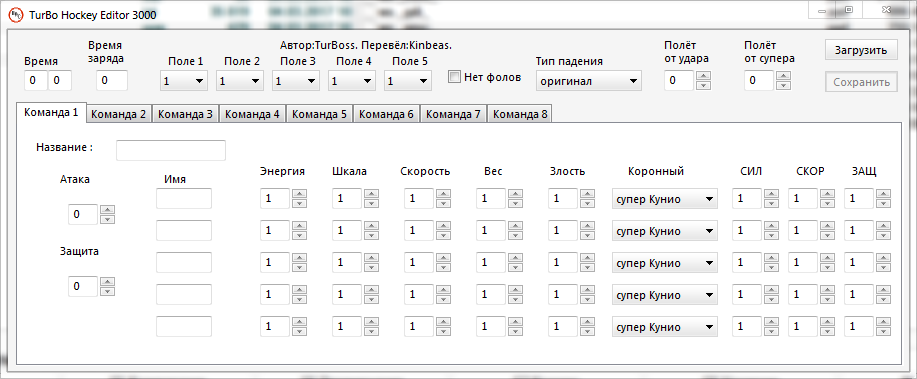The height and width of the screenshot is (379, 917).
Task: Click the fifth Имя text field
Action: click(x=184, y=326)
